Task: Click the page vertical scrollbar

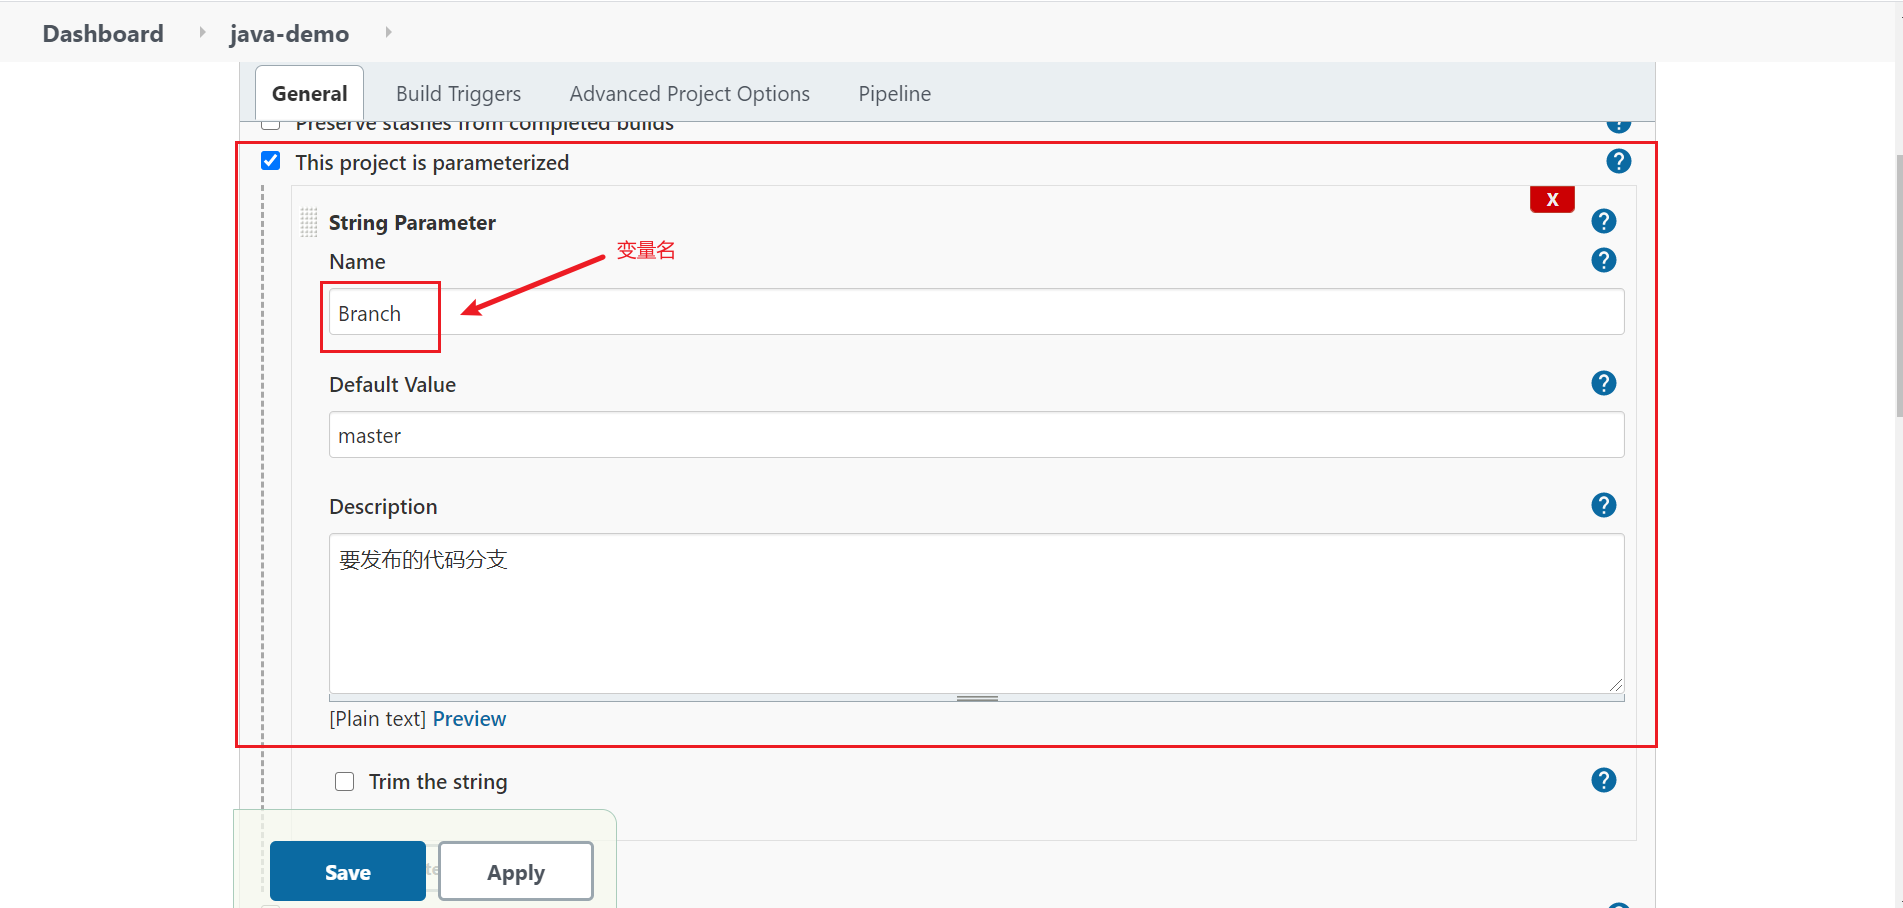Action: [1898, 285]
